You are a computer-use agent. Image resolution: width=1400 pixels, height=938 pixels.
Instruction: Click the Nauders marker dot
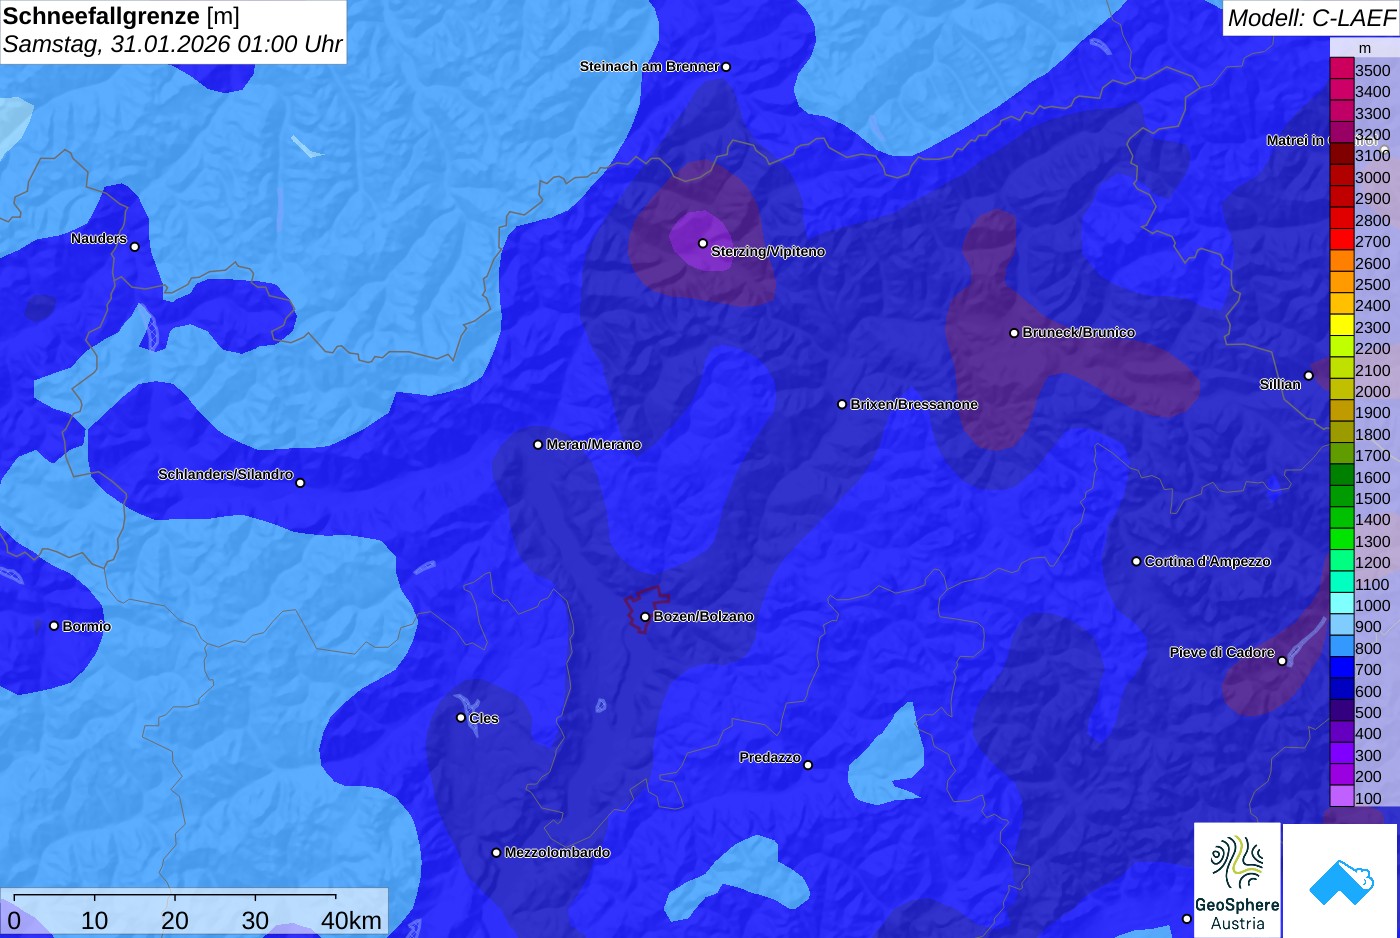(135, 247)
